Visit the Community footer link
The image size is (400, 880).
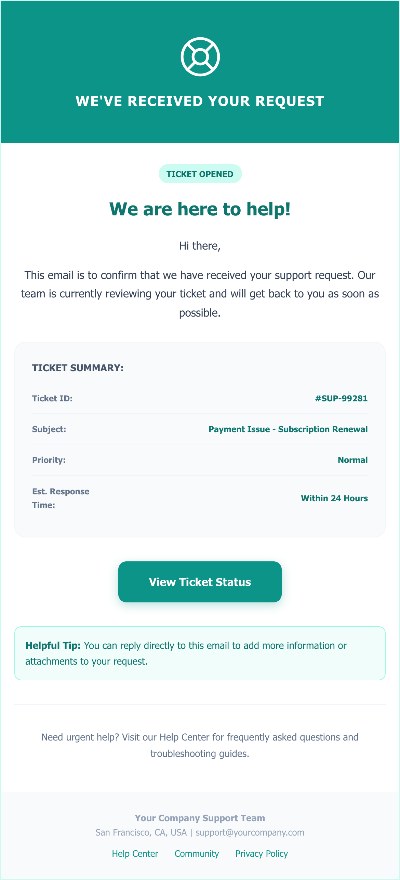click(196, 854)
